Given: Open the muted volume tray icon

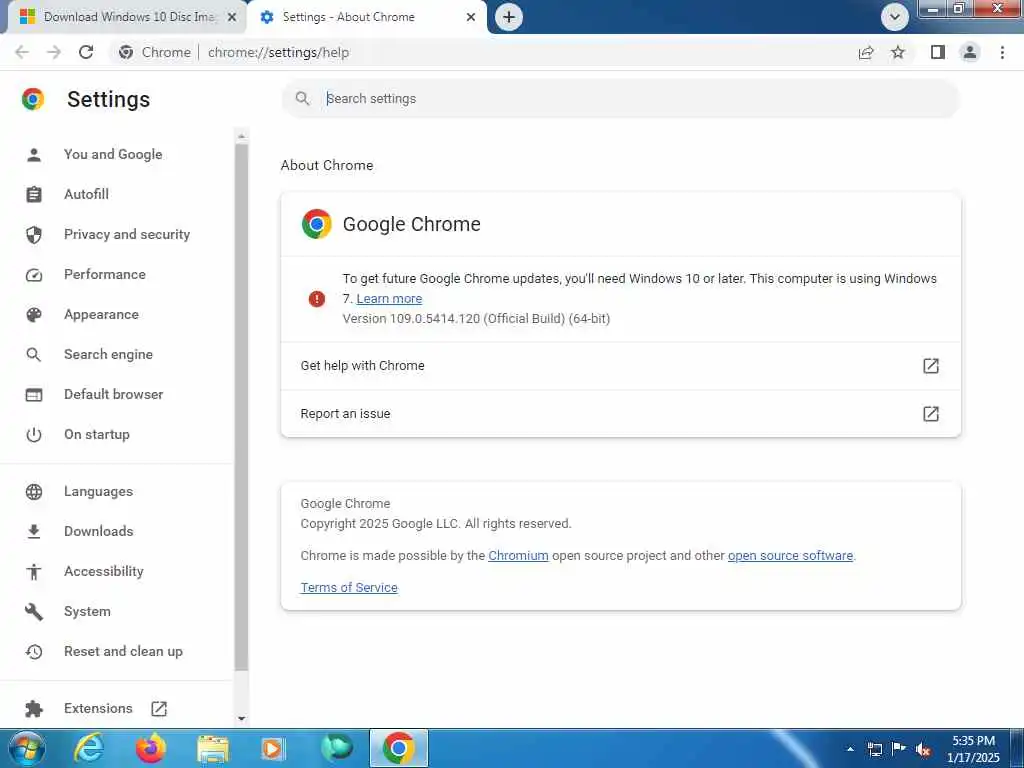Looking at the screenshot, I should pyautogui.click(x=923, y=749).
